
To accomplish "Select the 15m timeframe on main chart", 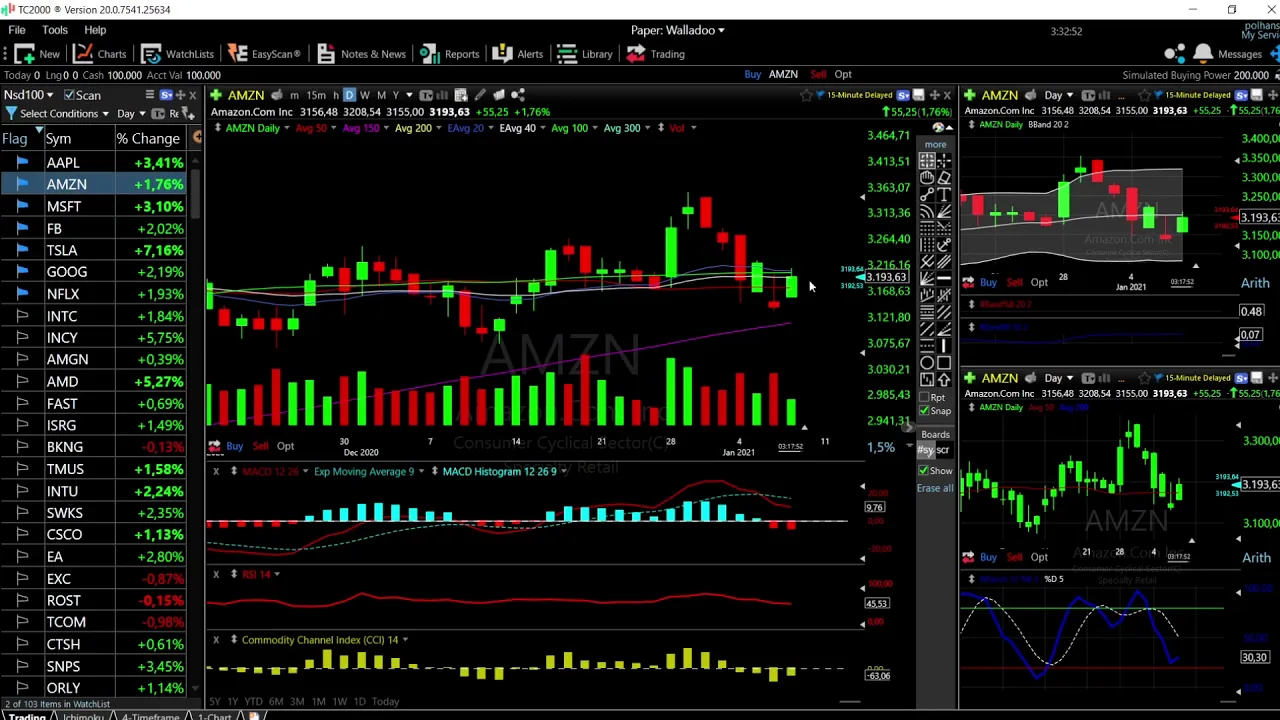I will click(316, 95).
